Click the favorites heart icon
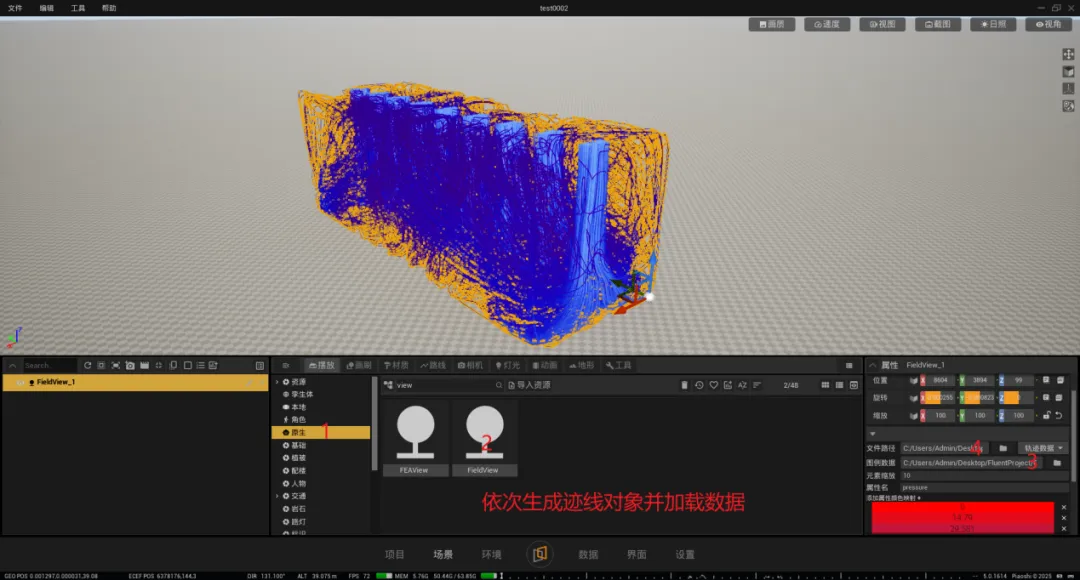Viewport: 1080px width, 580px height. [713, 385]
